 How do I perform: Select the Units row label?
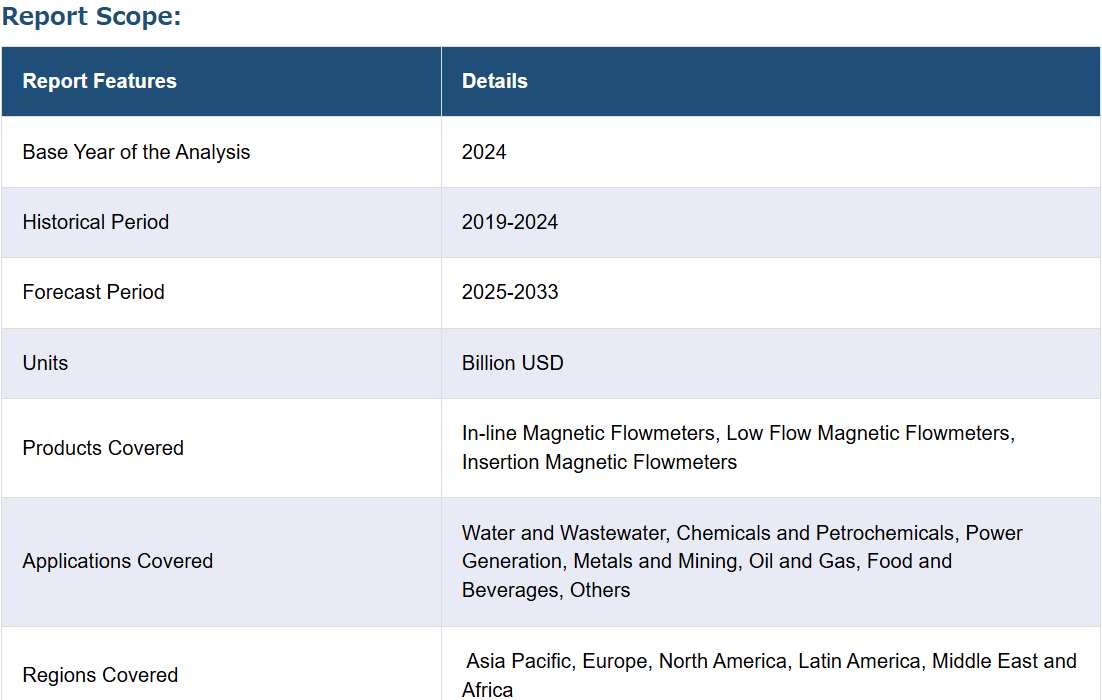click(x=45, y=363)
